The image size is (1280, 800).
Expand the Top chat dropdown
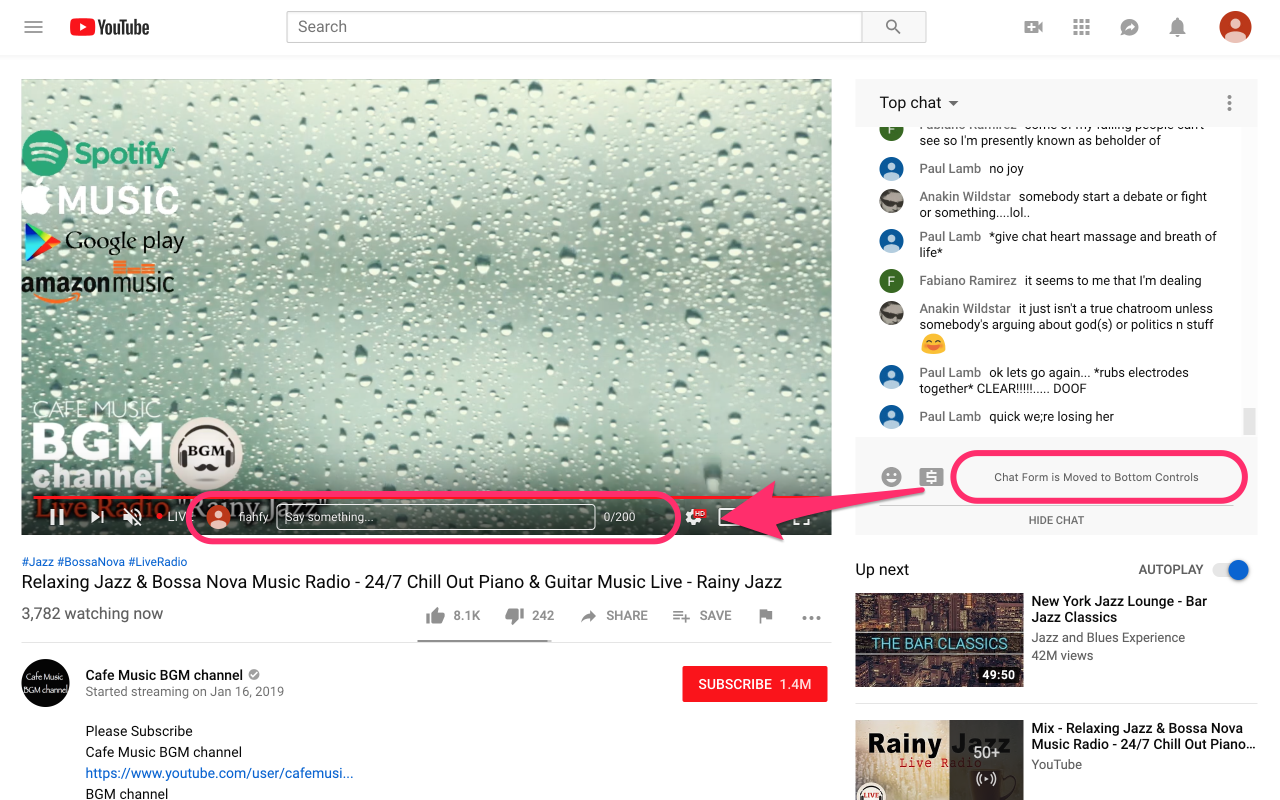click(919, 103)
